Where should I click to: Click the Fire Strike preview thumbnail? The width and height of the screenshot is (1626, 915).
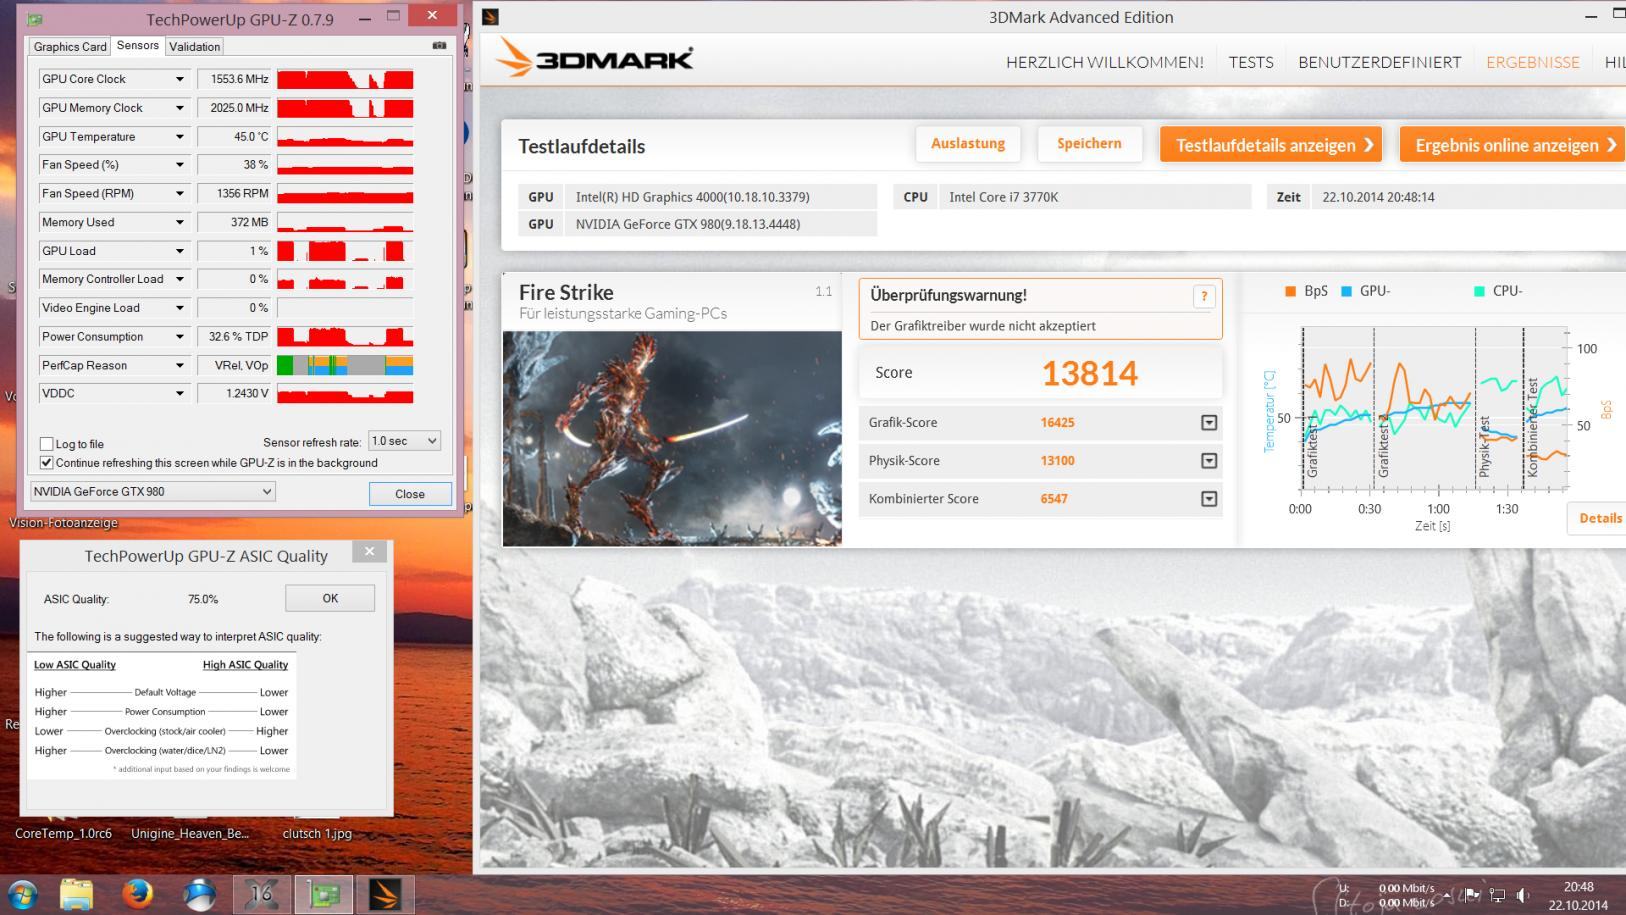(672, 439)
